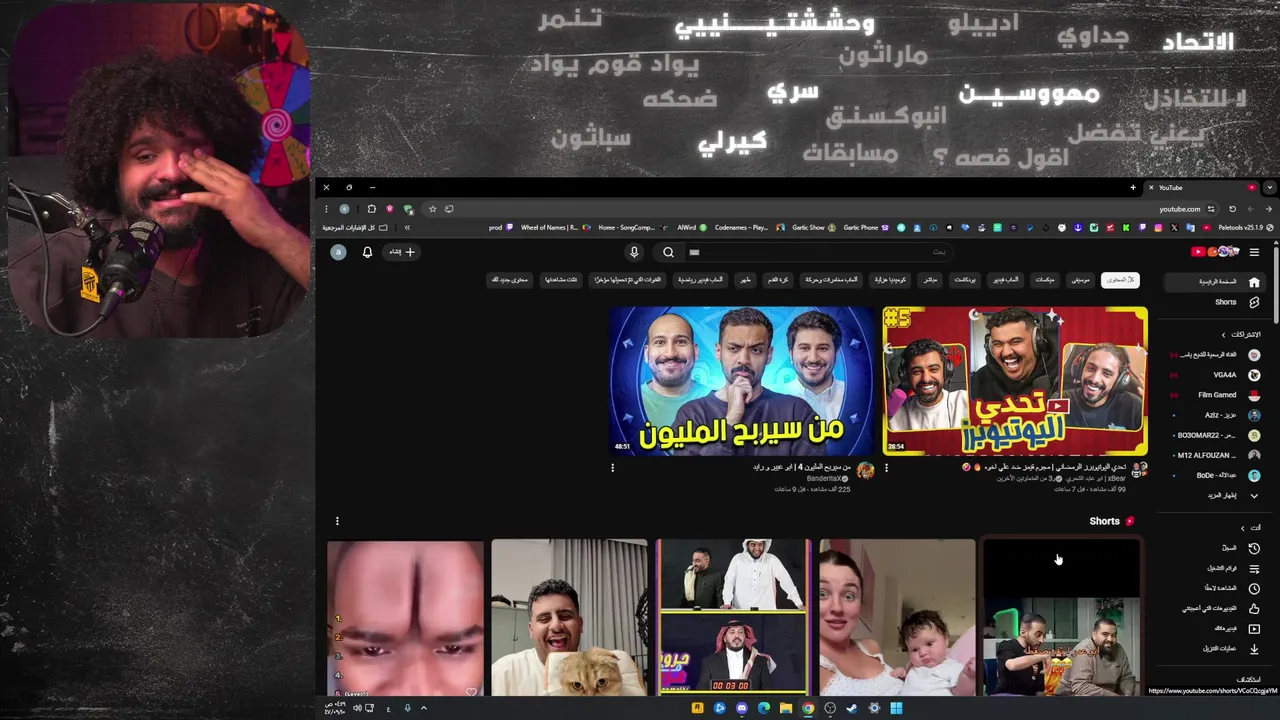
Task: Open the YouTube account avatar
Action: click(x=338, y=252)
